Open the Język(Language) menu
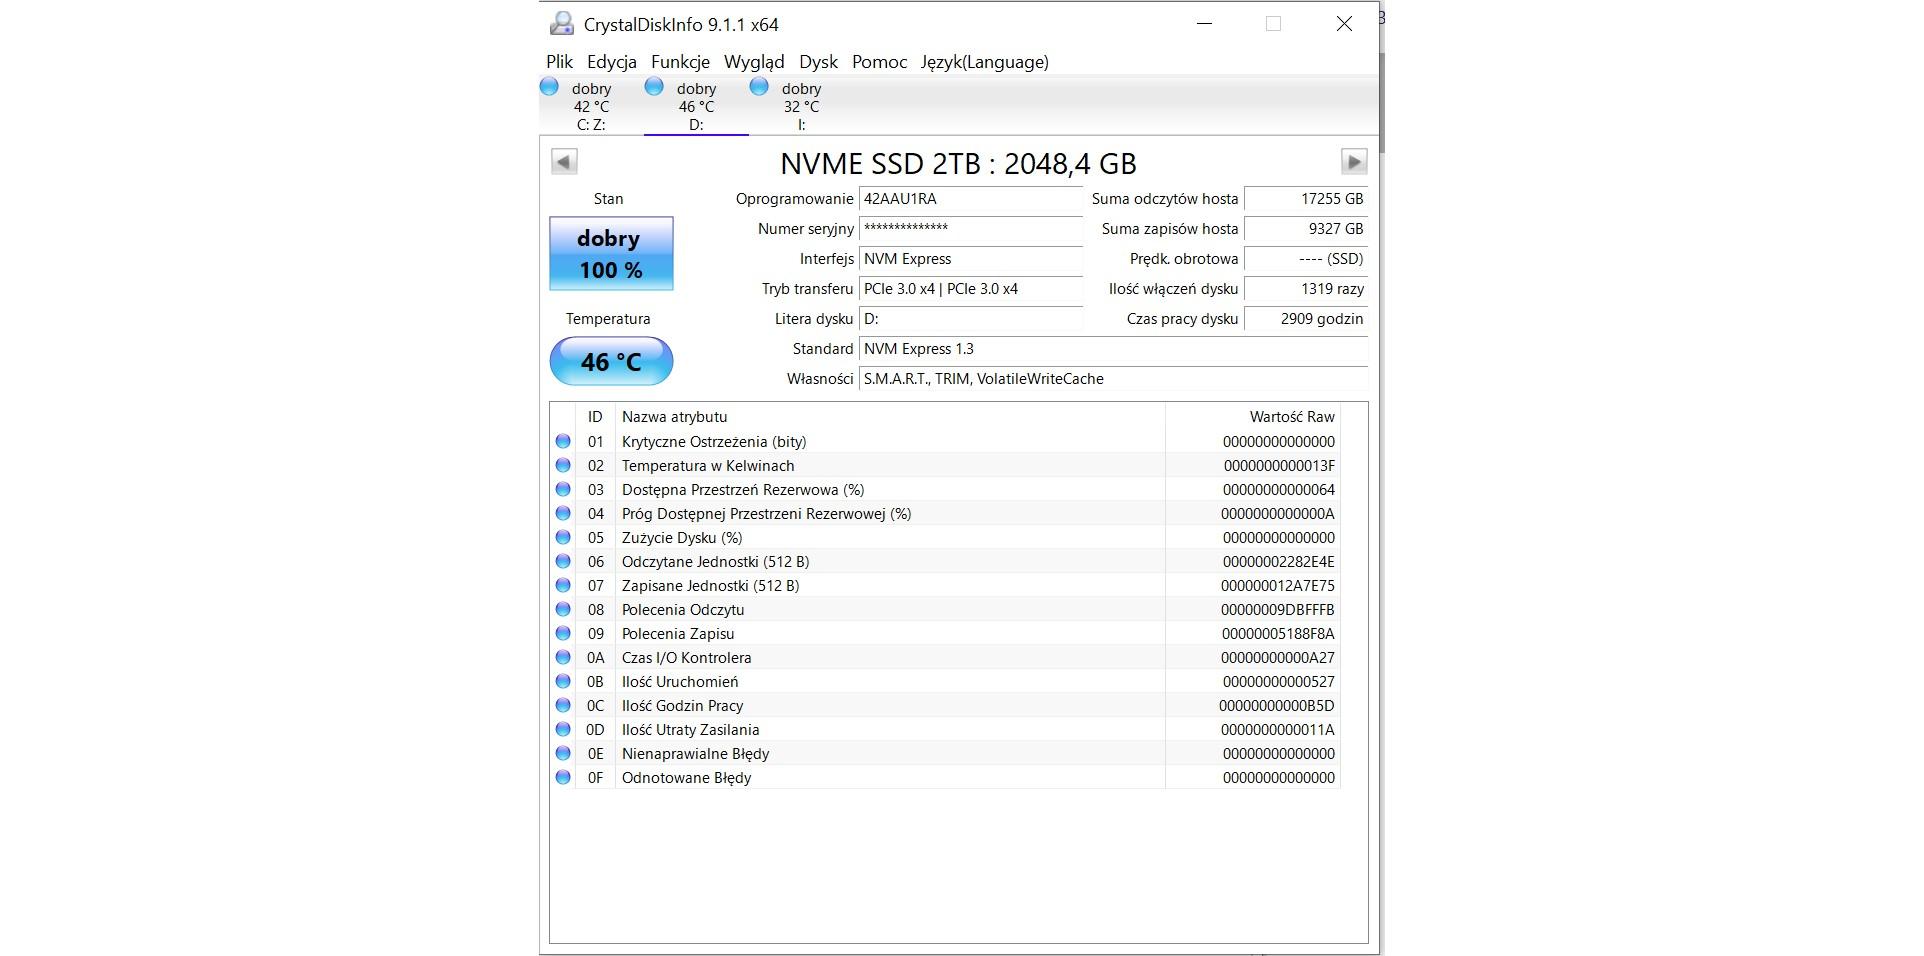Image resolution: width=1924 pixels, height=956 pixels. (984, 62)
